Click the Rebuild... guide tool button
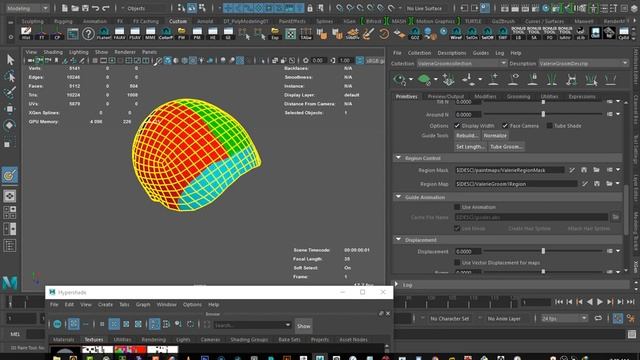The height and width of the screenshot is (360, 640). [x=467, y=136]
